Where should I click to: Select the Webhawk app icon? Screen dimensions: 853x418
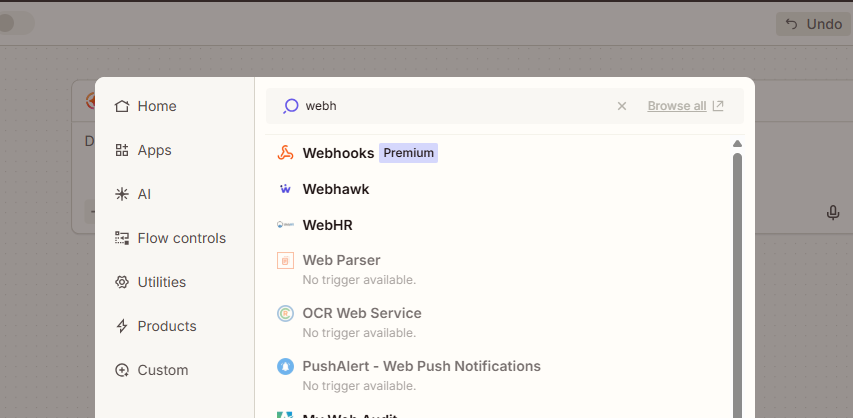coord(285,189)
